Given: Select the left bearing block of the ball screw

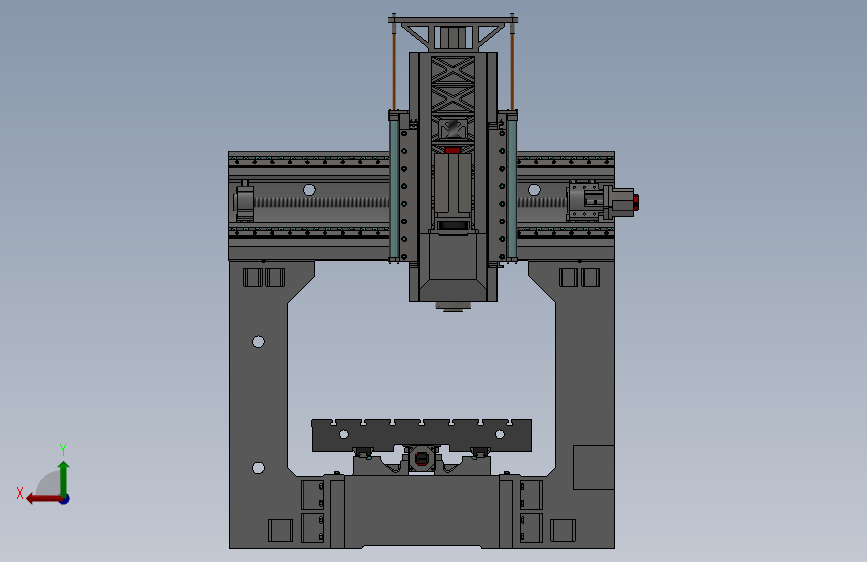Looking at the screenshot, I should coord(244,202).
